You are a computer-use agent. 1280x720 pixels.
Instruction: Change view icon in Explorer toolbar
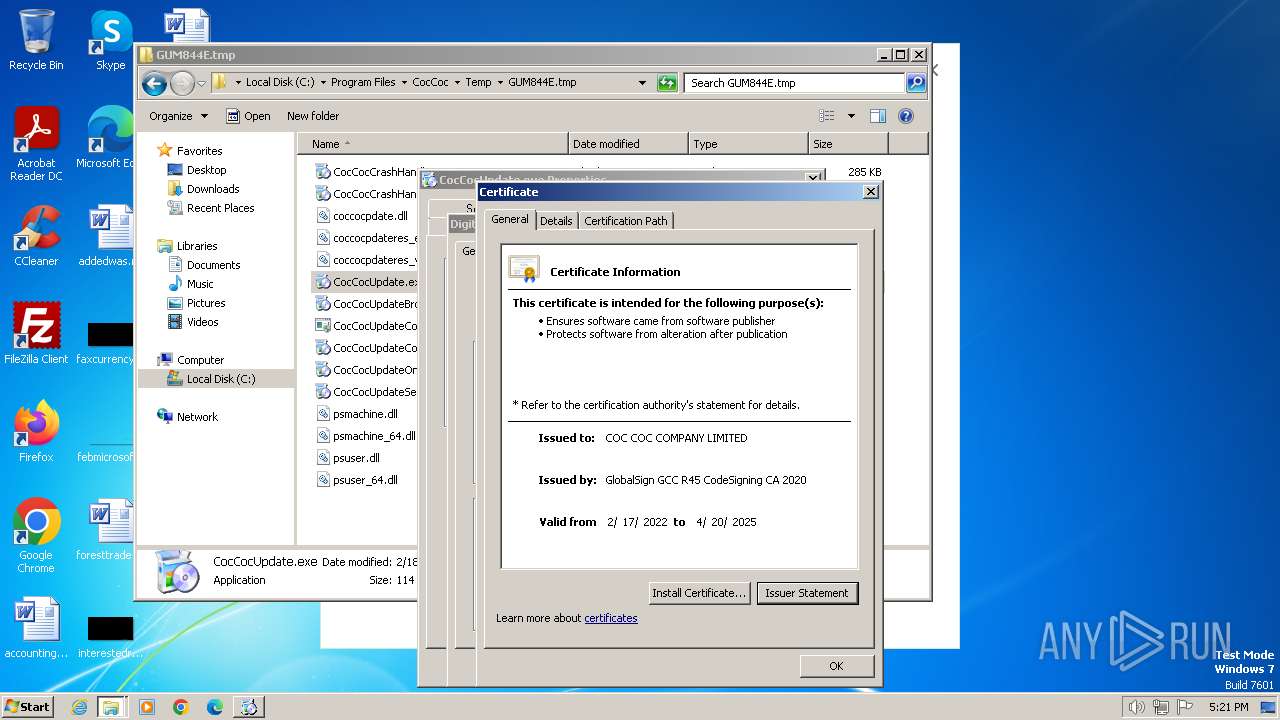coord(827,116)
